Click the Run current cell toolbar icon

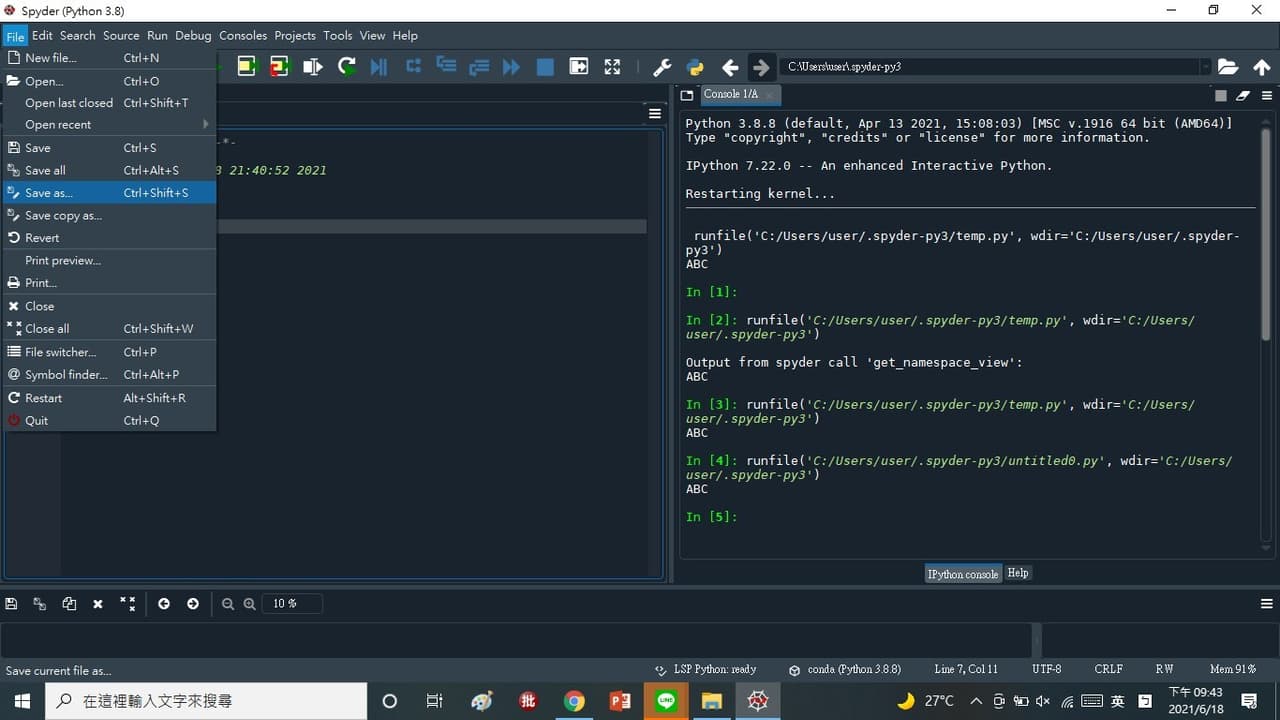247,67
